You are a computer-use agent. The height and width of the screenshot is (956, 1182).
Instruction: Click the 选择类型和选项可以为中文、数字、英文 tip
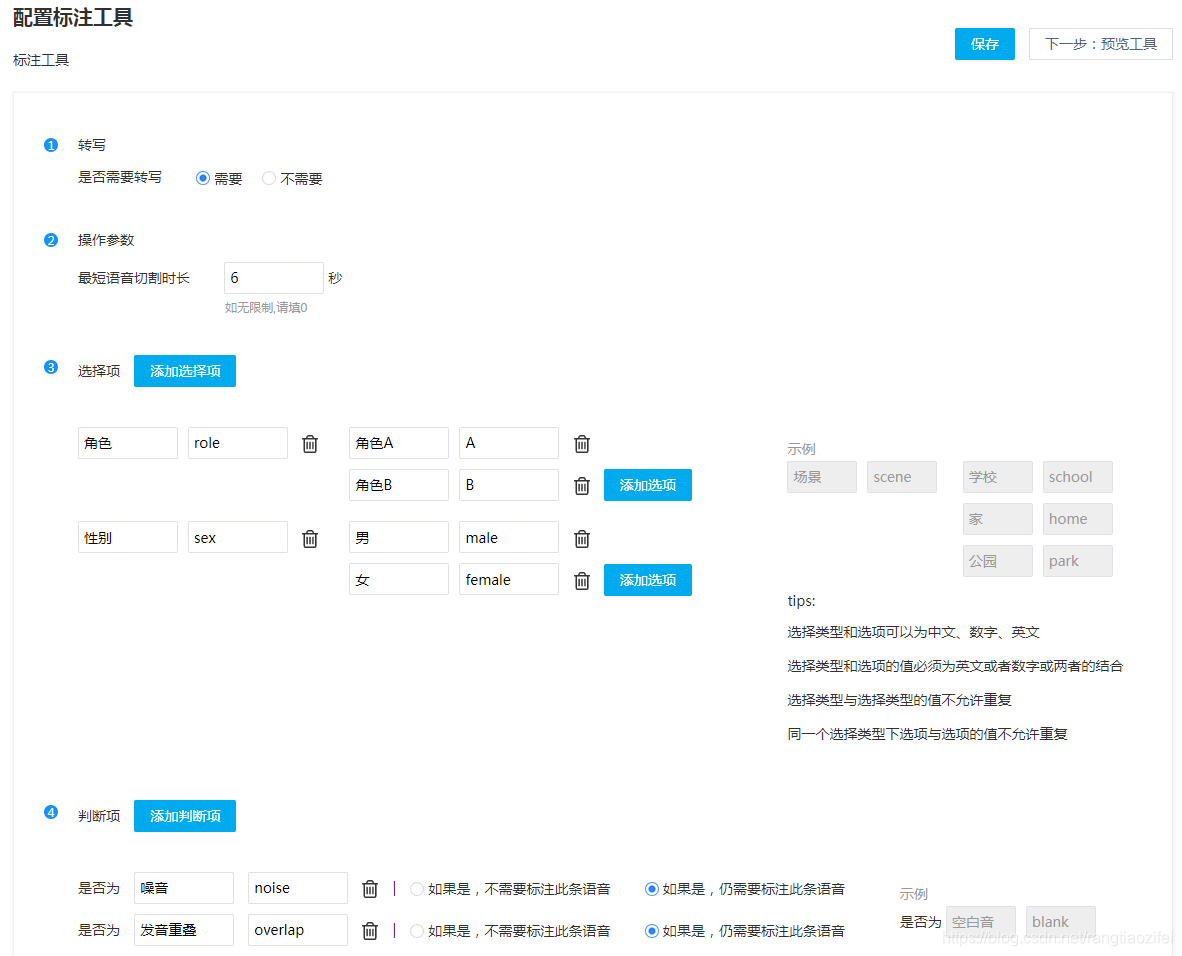(914, 633)
